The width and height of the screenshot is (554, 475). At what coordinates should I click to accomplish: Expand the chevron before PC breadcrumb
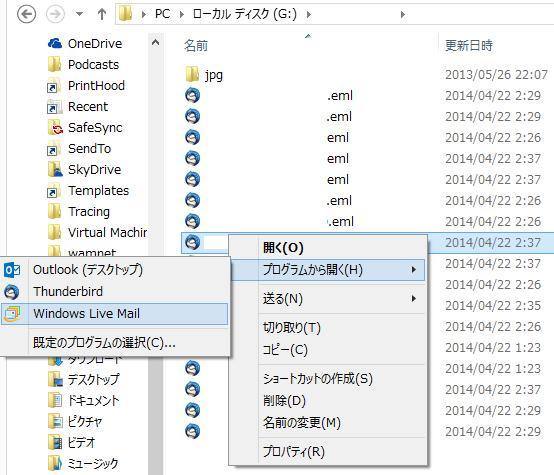point(144,14)
